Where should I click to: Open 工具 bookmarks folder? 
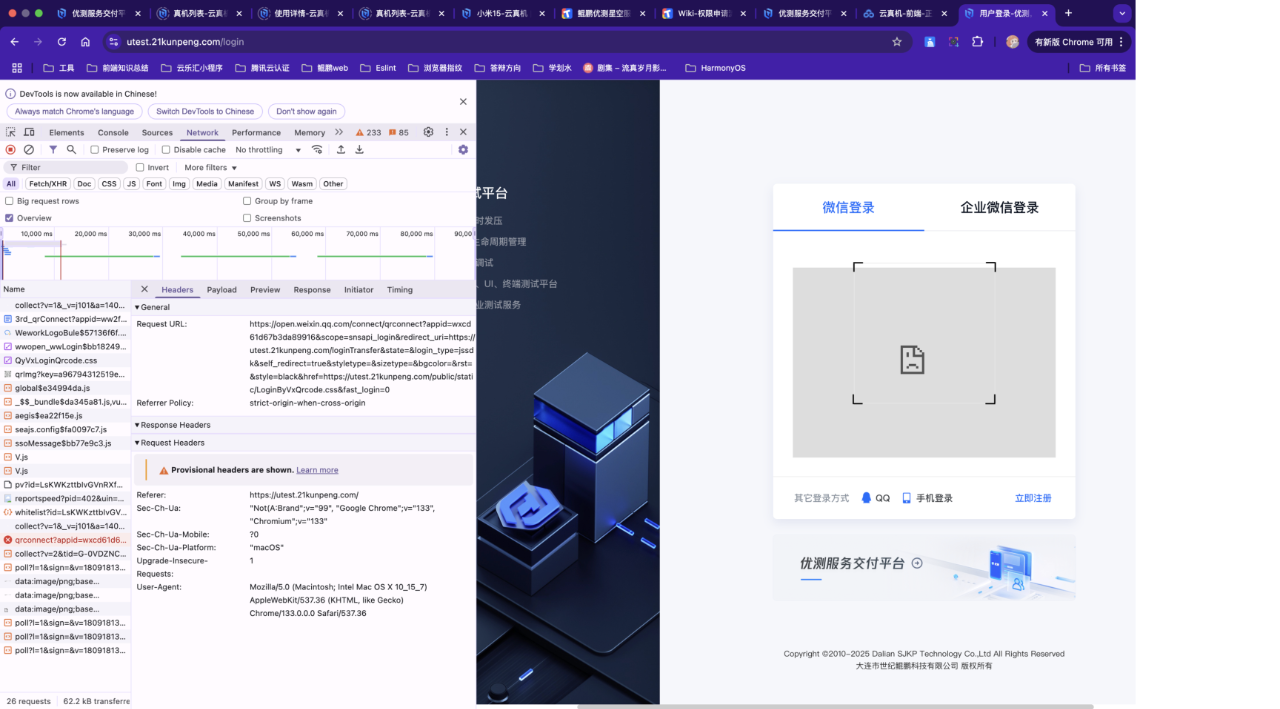click(x=59, y=68)
